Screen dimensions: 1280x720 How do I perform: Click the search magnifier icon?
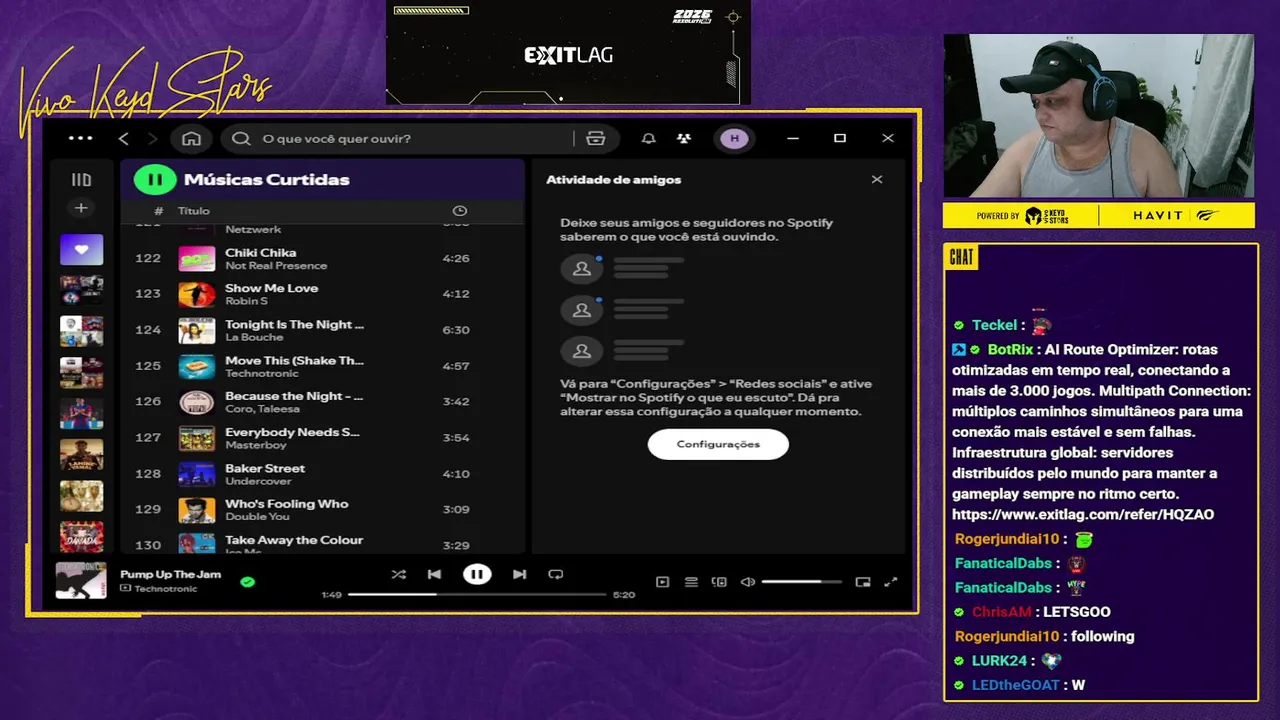tap(241, 138)
